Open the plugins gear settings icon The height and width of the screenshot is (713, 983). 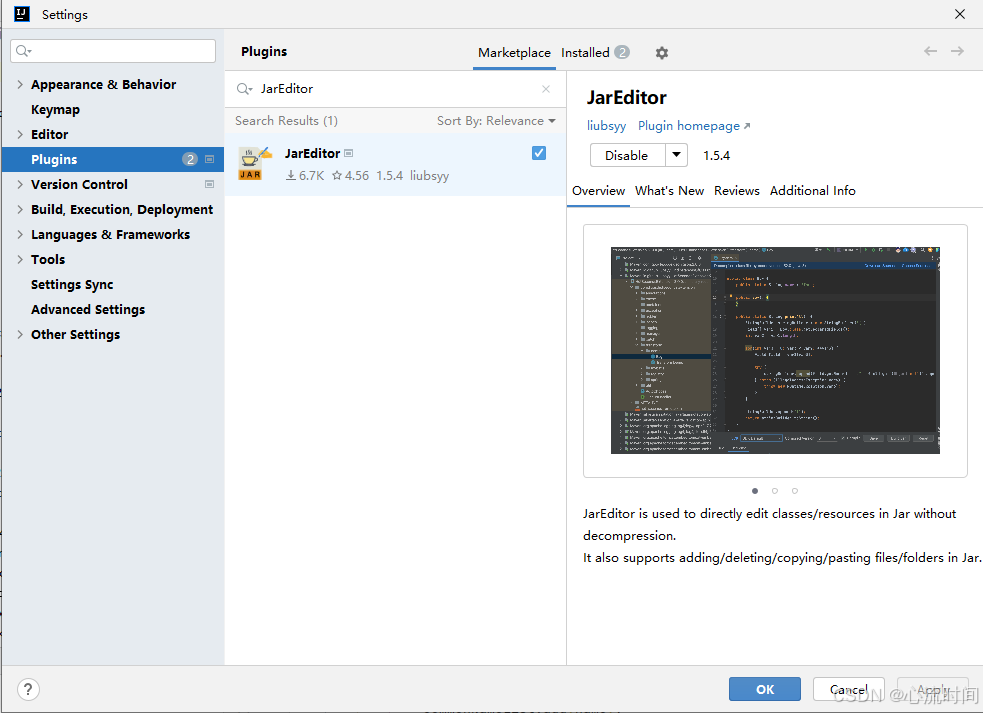click(x=661, y=53)
